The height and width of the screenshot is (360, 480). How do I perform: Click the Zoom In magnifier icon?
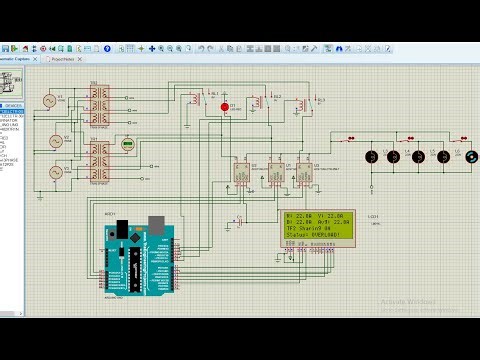[x=161, y=49]
